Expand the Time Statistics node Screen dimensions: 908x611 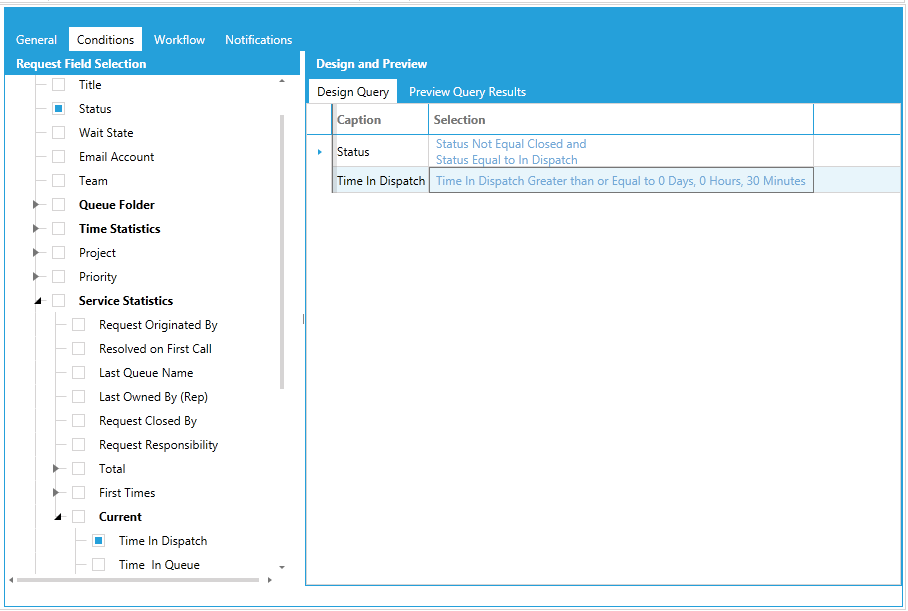point(36,229)
